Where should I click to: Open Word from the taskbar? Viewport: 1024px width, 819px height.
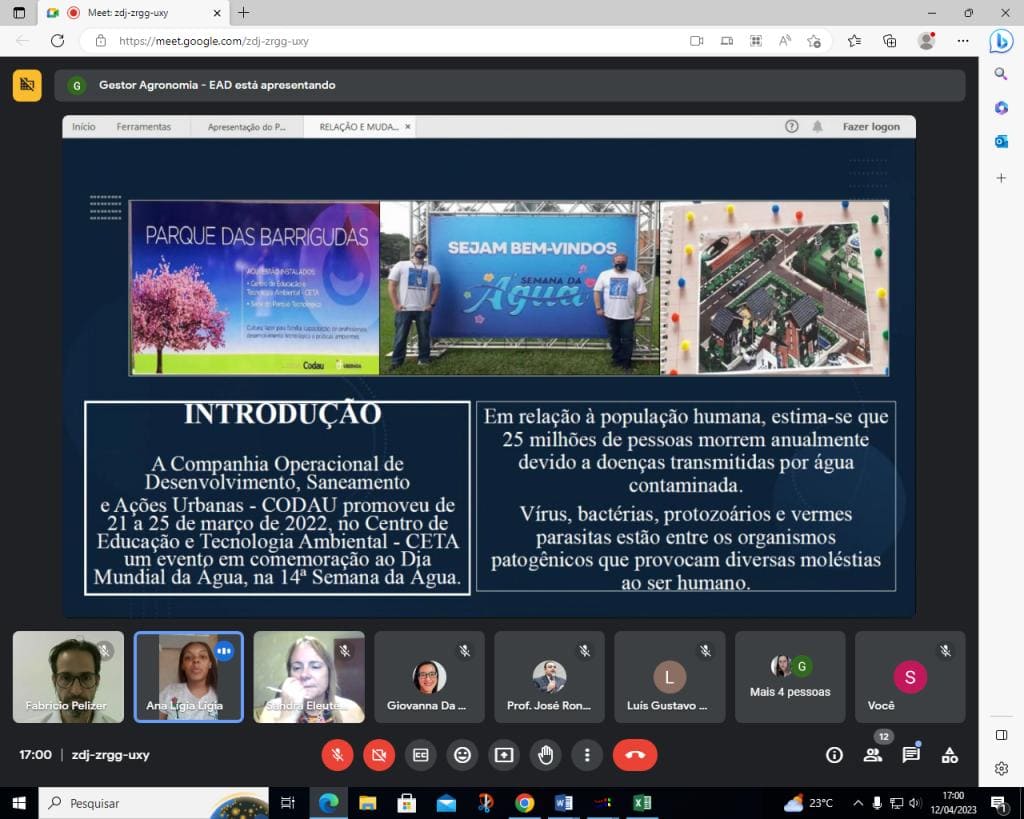pos(563,803)
